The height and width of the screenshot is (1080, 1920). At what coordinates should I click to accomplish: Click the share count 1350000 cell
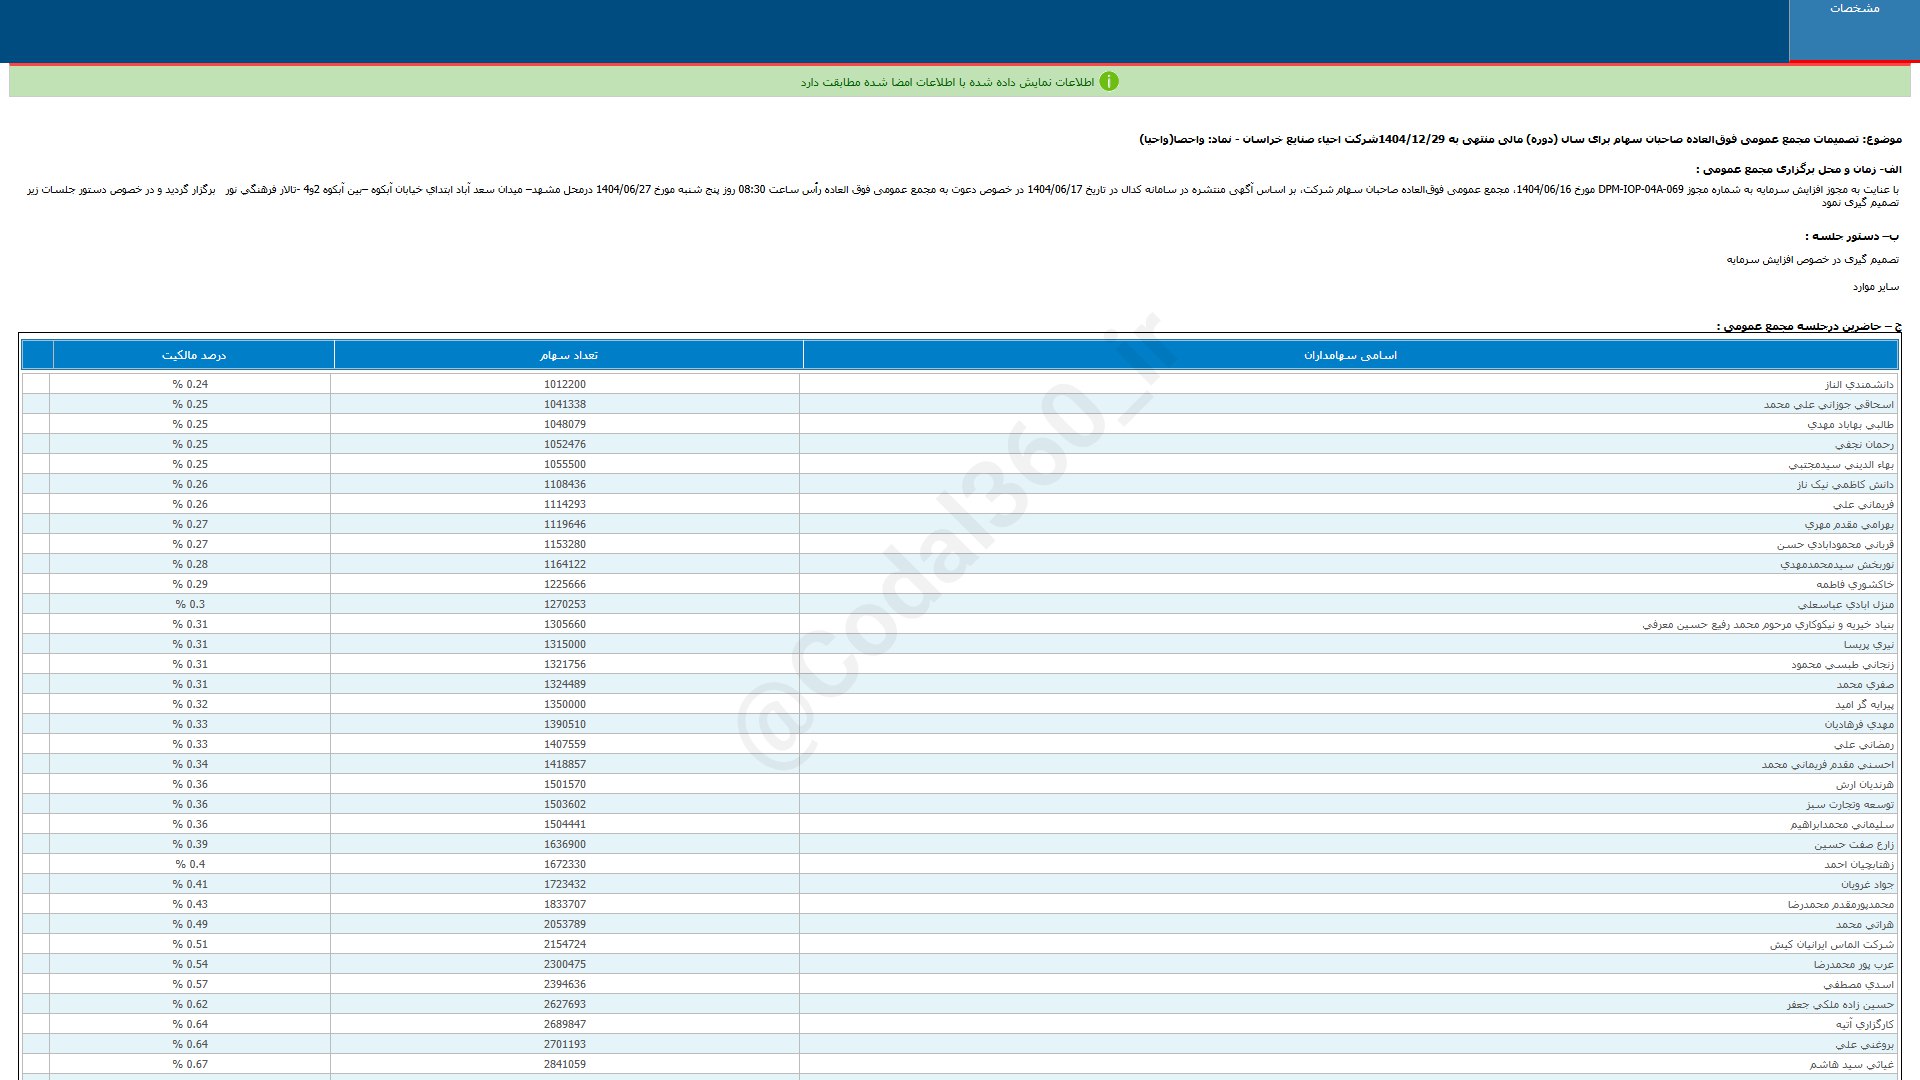pyautogui.click(x=565, y=704)
